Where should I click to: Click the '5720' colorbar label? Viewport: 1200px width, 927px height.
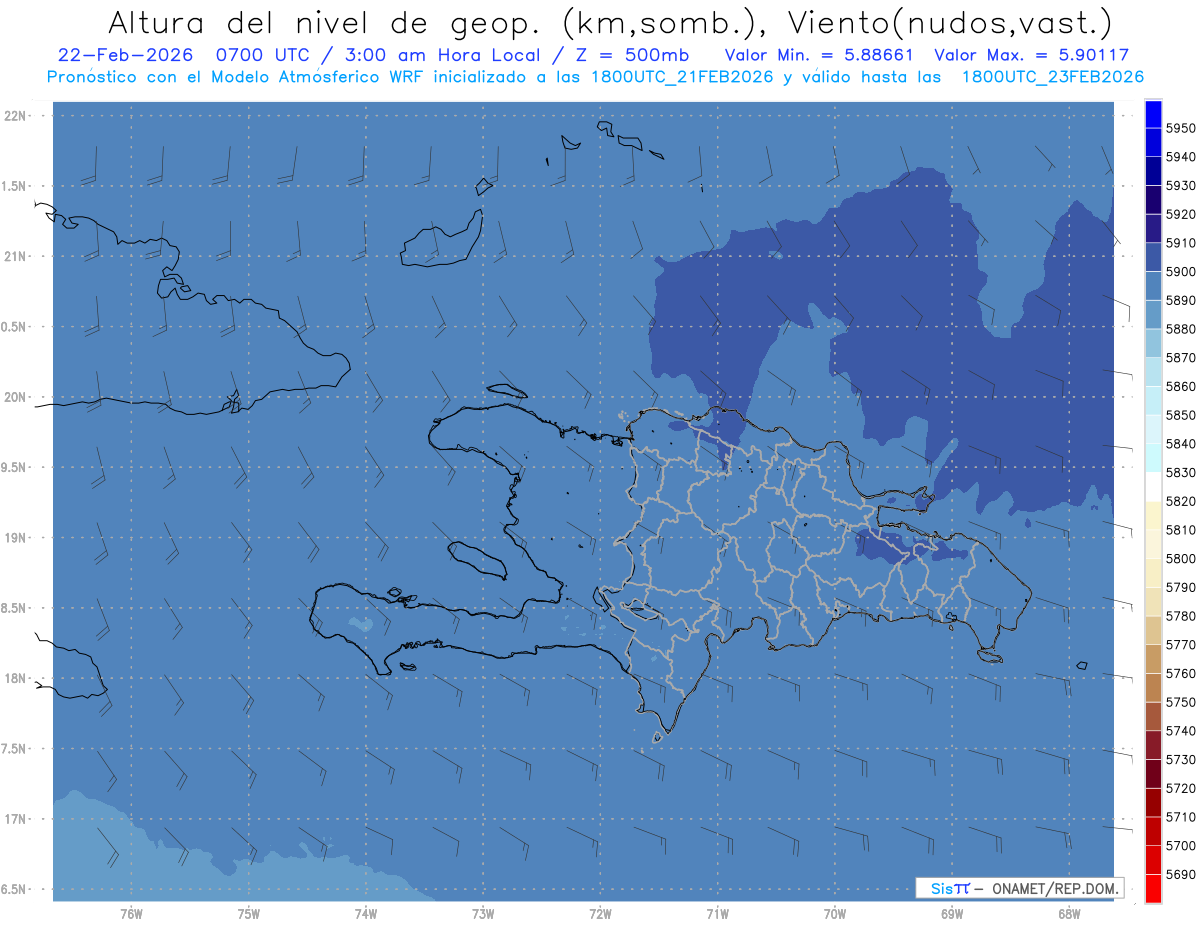click(1180, 788)
